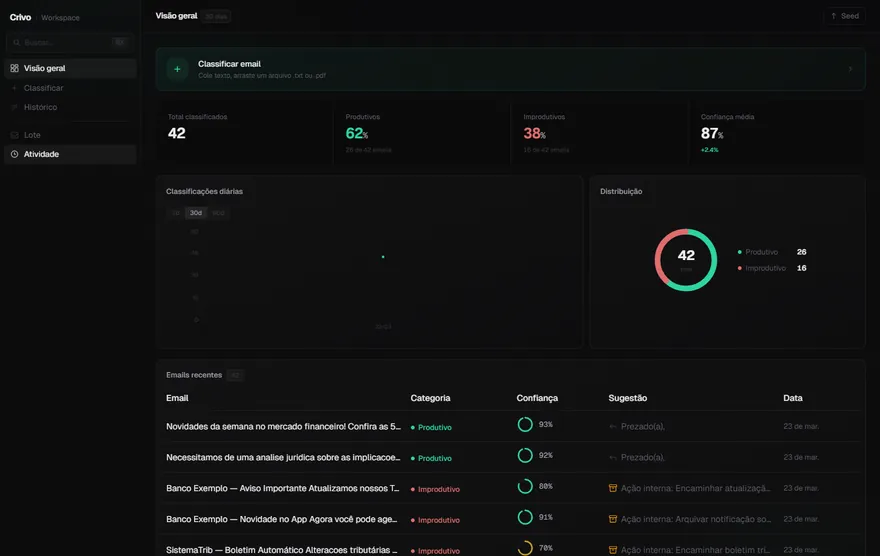
Task: Click 'Ação interna: Encaminhar boletim tri...' suggestion text
Action: pos(695,550)
